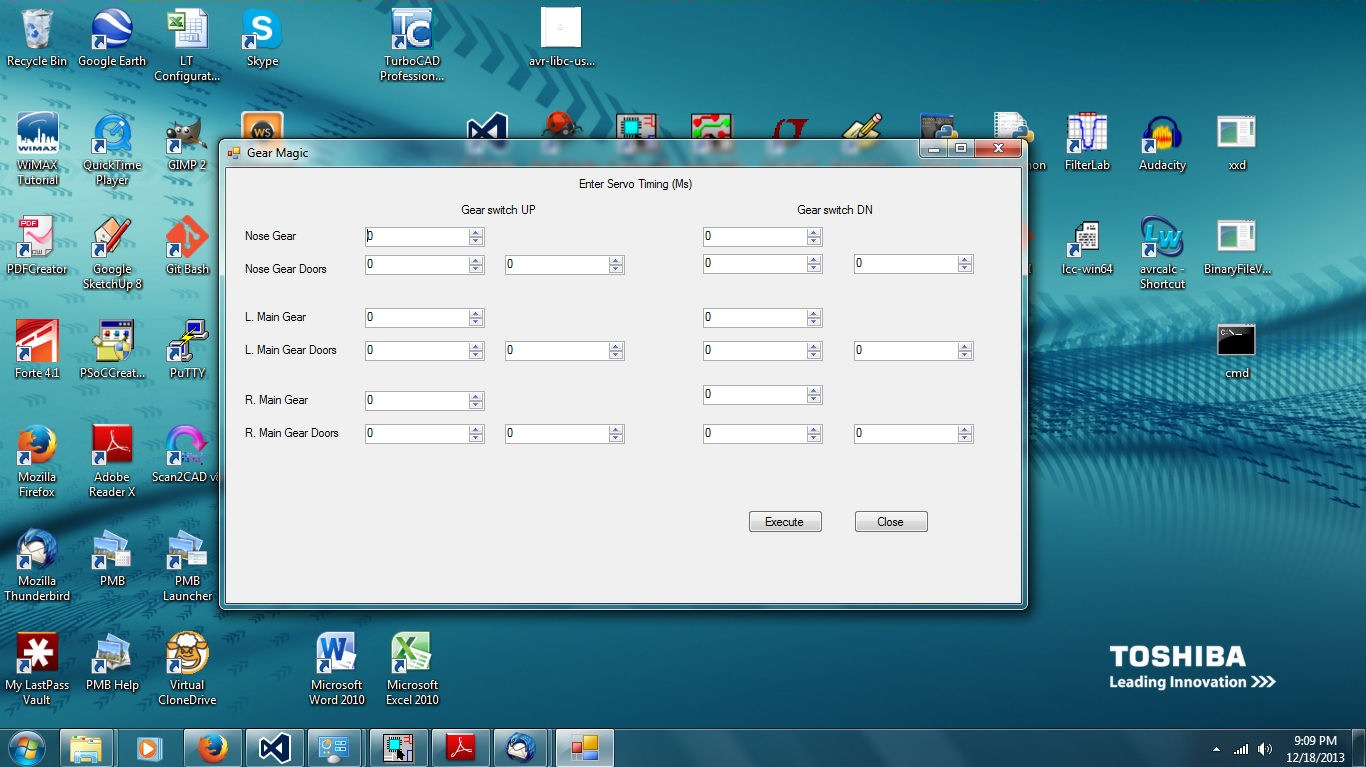Click Nose Gear UP timing field
Image resolution: width=1366 pixels, height=767 pixels.
(416, 237)
